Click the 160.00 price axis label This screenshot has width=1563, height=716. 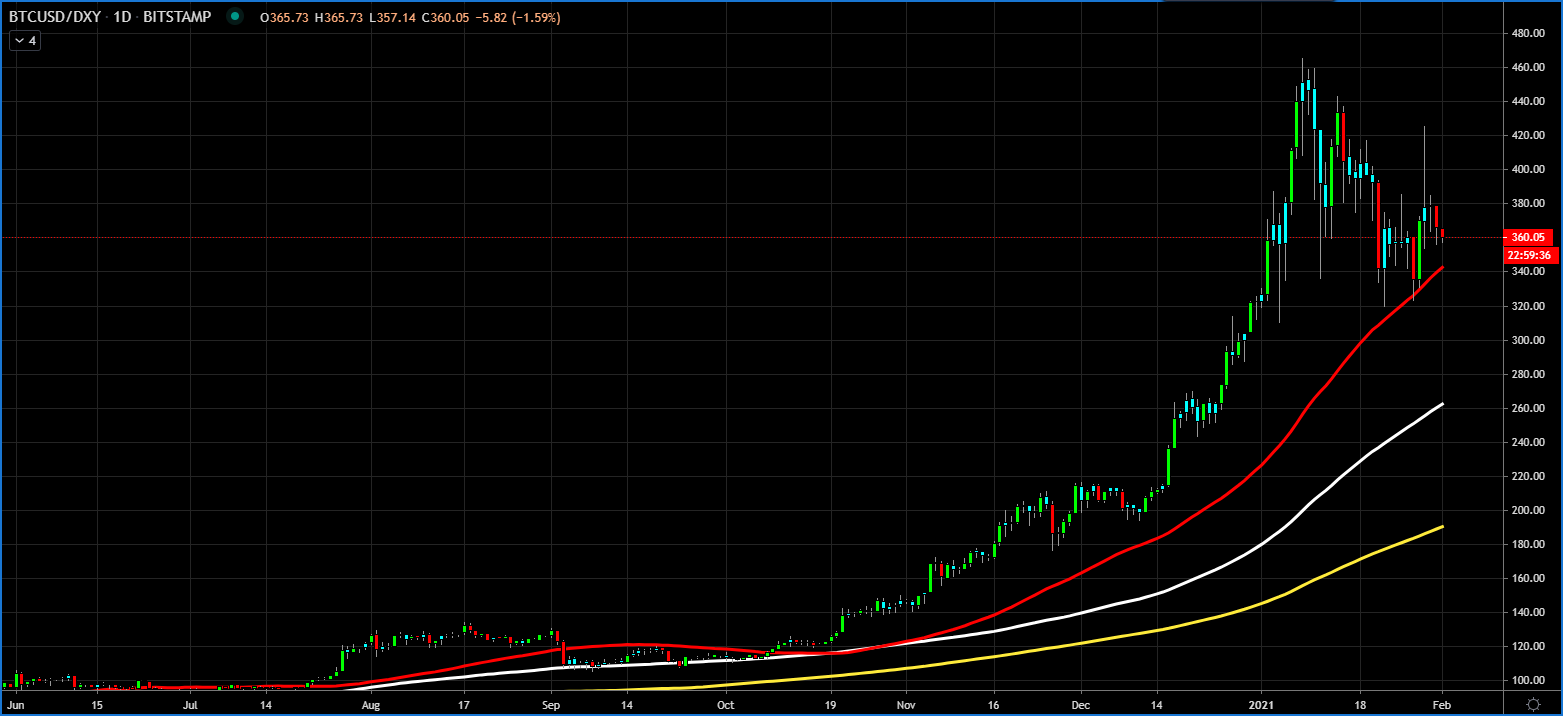(1530, 578)
